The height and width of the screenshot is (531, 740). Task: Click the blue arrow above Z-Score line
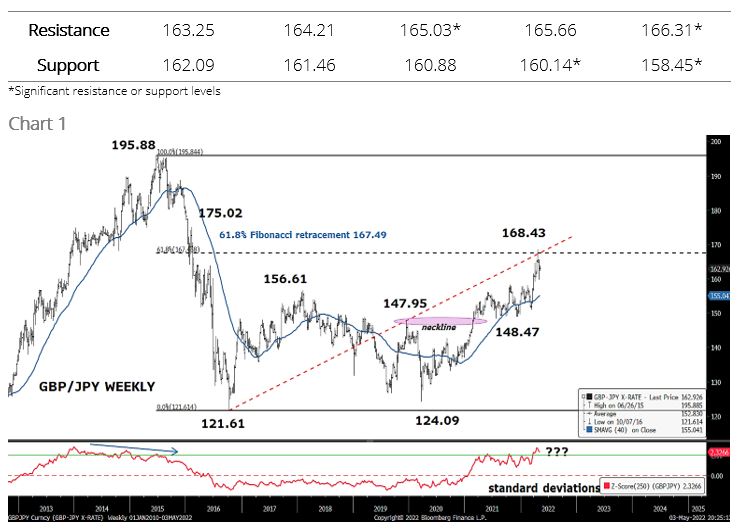[133, 451]
